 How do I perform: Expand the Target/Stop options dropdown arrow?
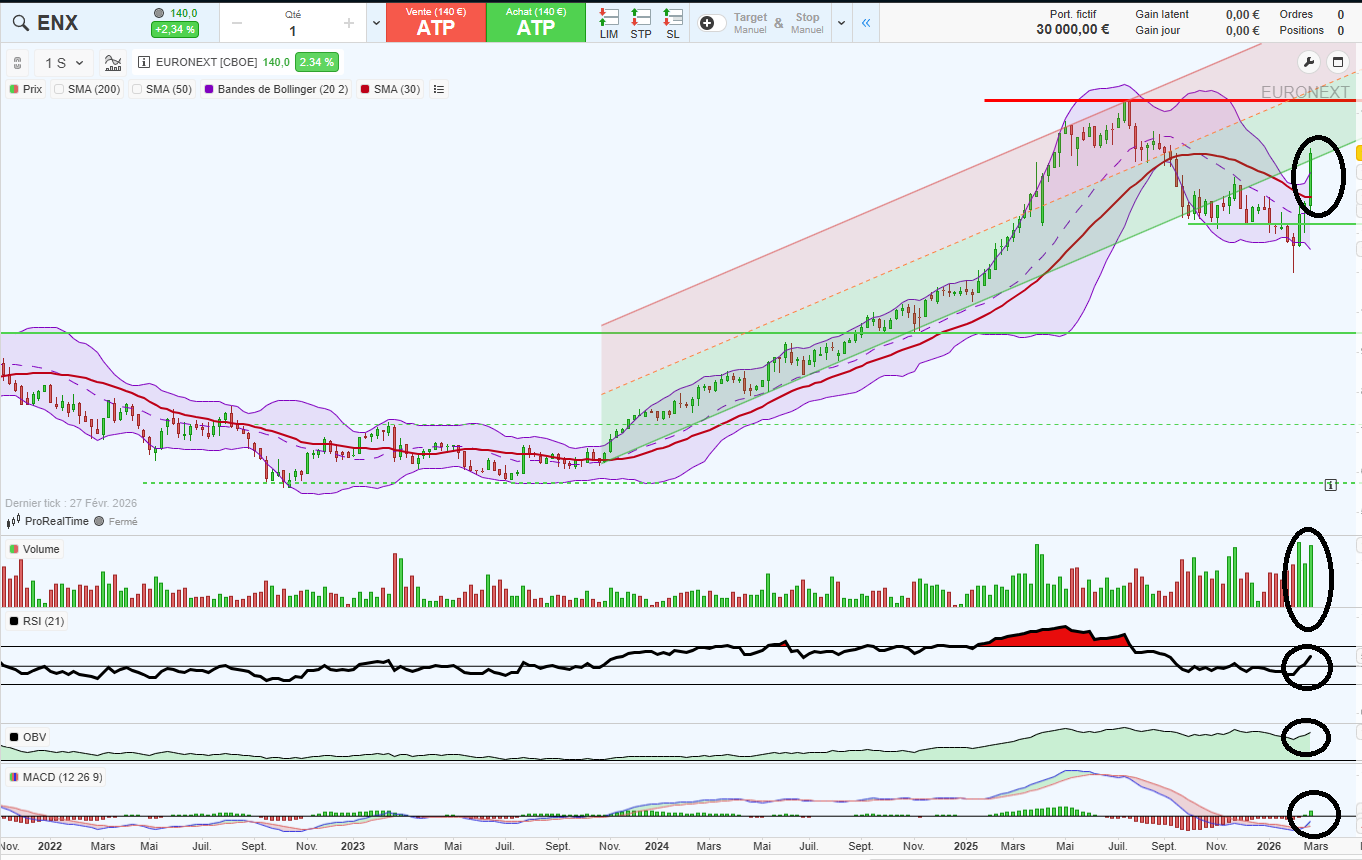(x=840, y=23)
